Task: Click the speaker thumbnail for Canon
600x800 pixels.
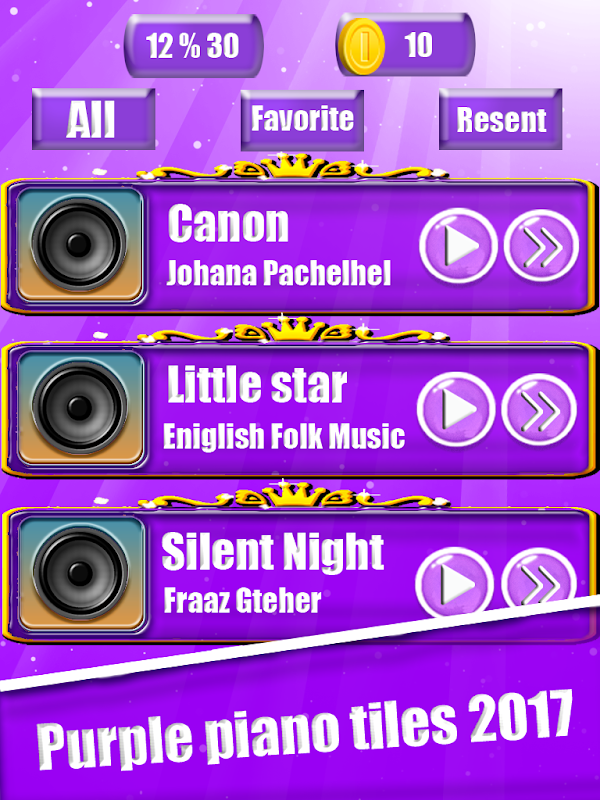Action: [x=80, y=245]
